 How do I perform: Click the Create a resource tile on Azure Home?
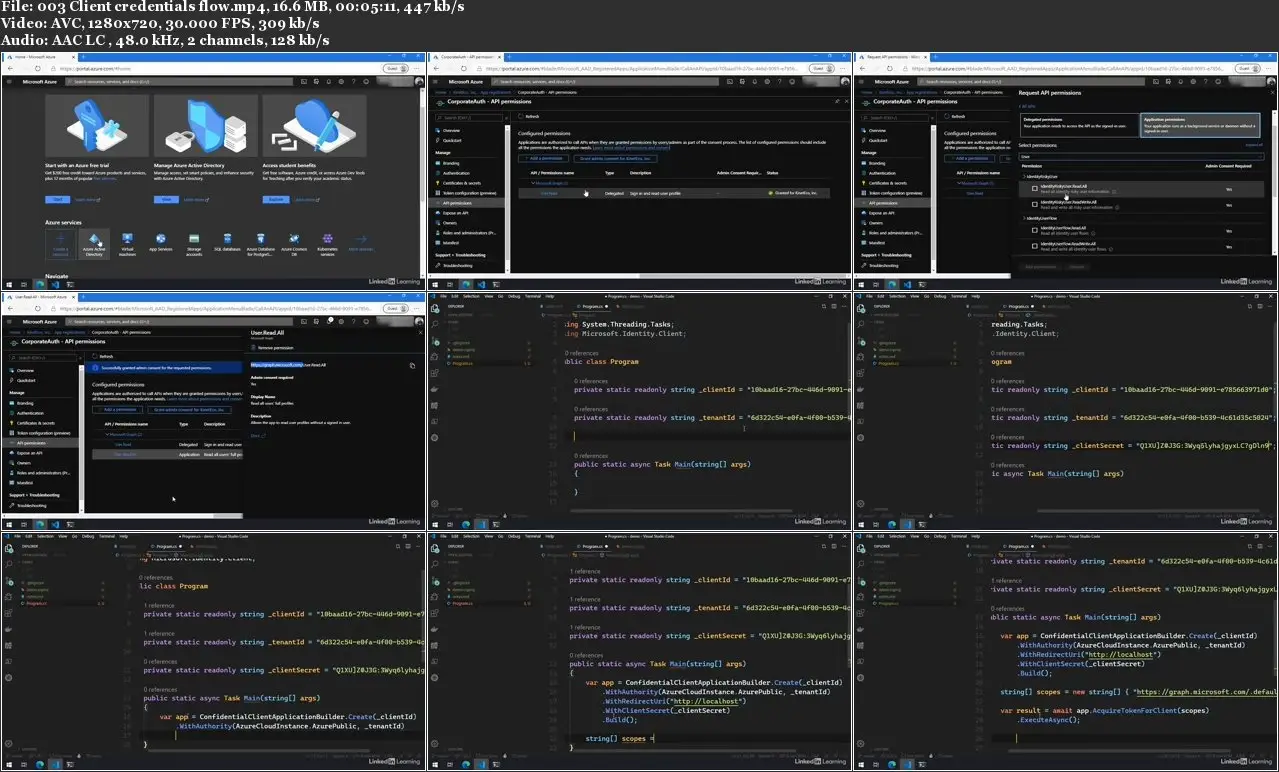point(60,243)
